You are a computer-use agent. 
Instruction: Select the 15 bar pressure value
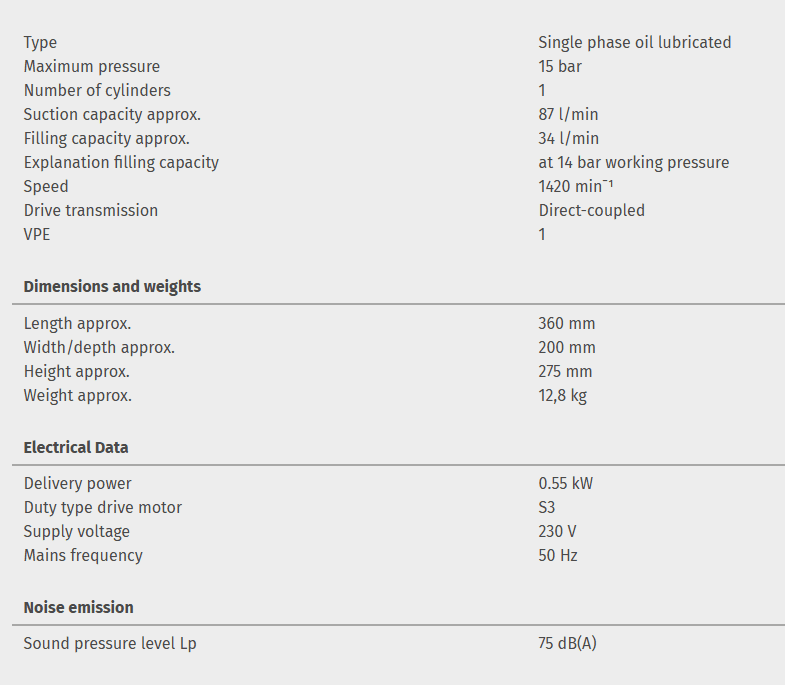point(560,66)
